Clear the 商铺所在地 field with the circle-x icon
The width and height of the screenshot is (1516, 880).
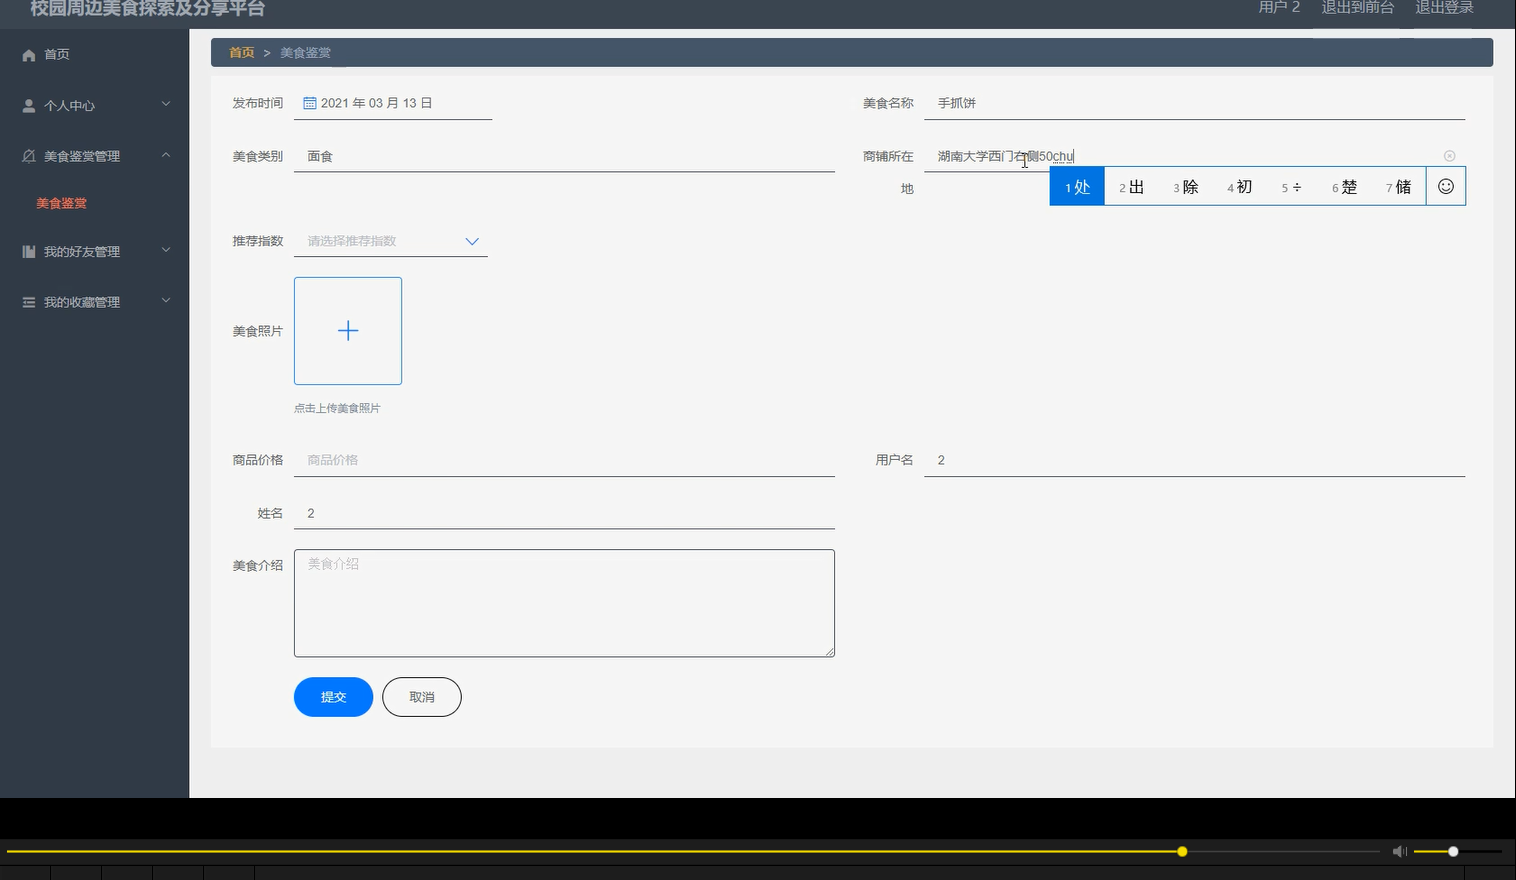tap(1450, 156)
